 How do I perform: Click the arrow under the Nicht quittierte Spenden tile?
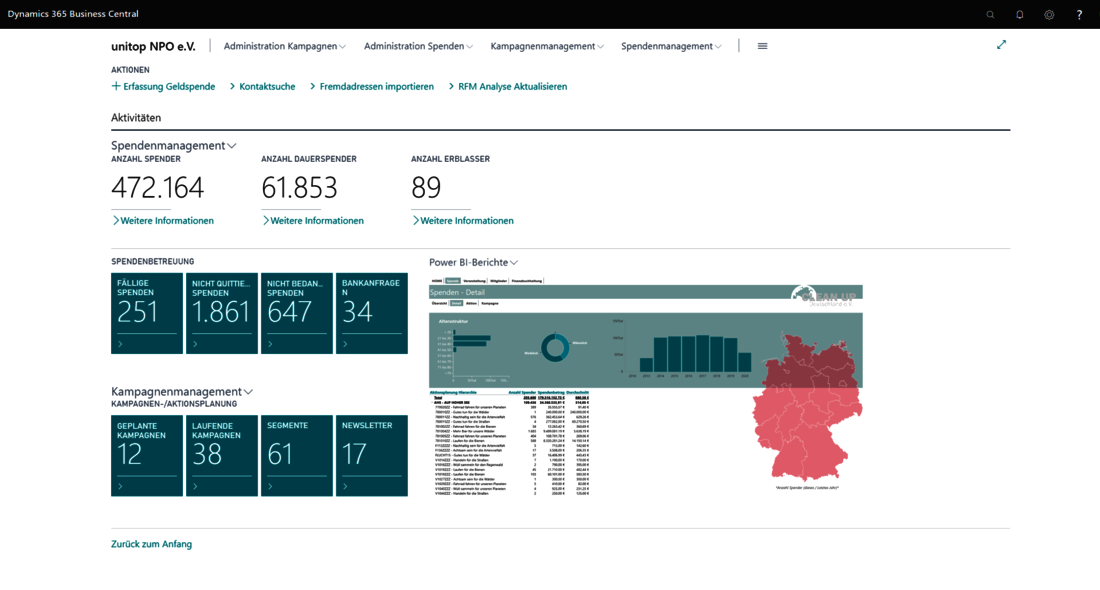196,344
